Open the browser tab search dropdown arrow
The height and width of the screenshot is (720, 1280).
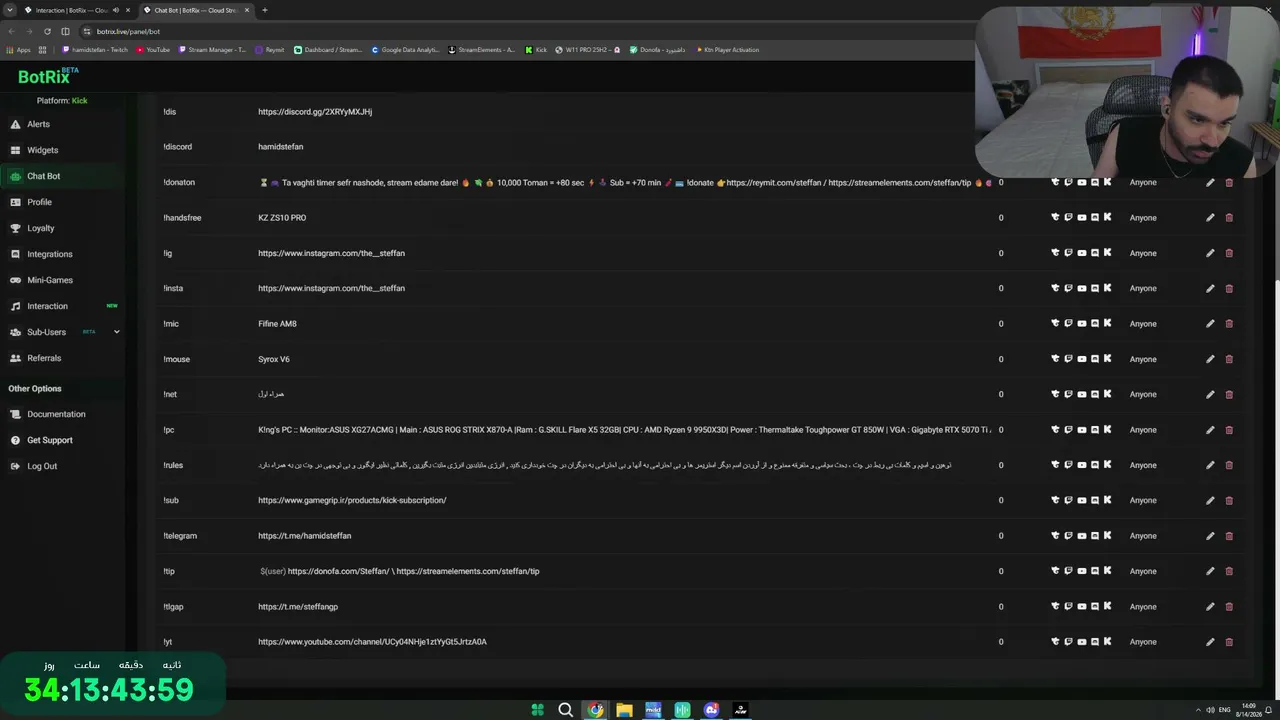(x=10, y=10)
